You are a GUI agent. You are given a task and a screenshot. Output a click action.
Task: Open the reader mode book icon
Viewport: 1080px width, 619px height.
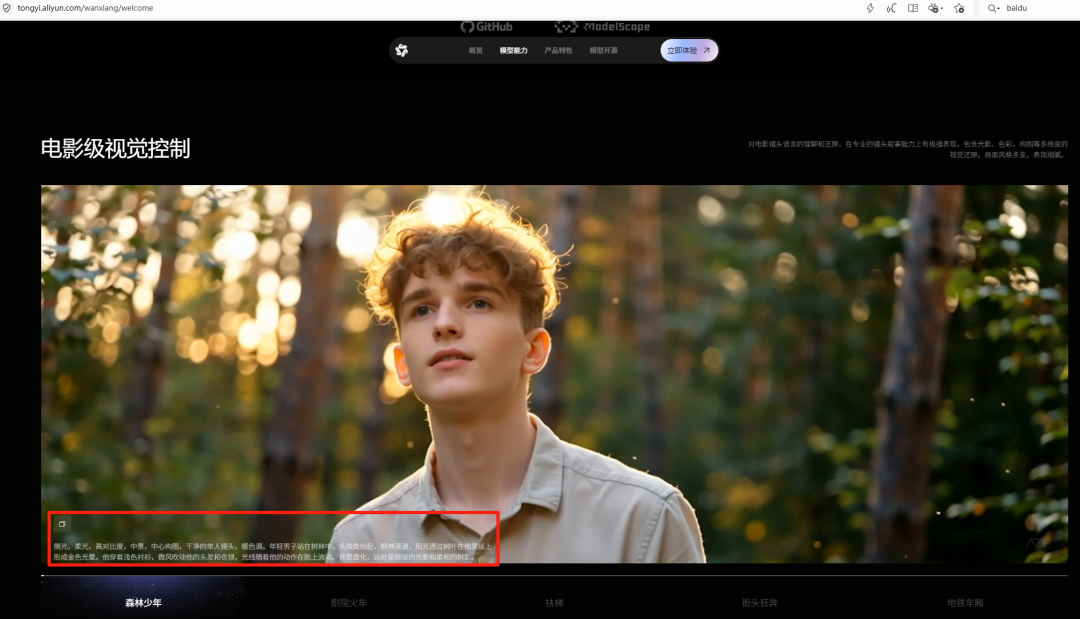(x=913, y=8)
